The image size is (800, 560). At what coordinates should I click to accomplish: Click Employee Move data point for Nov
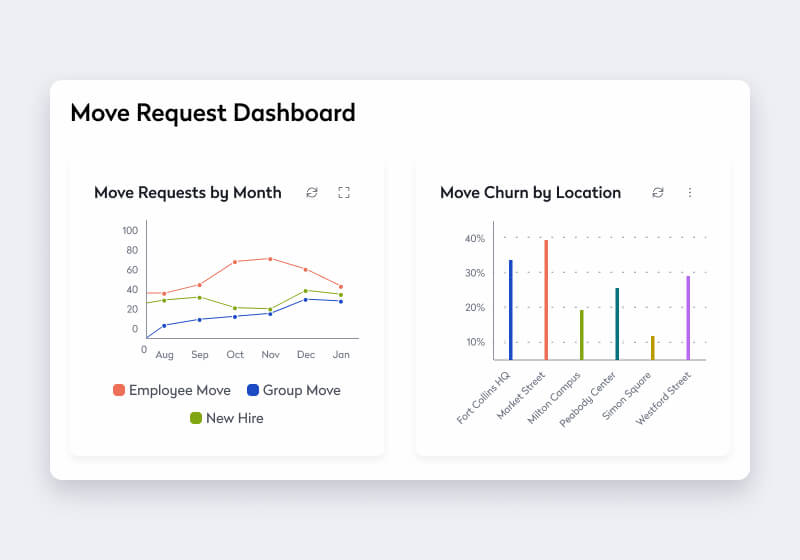pyautogui.click(x=270, y=259)
